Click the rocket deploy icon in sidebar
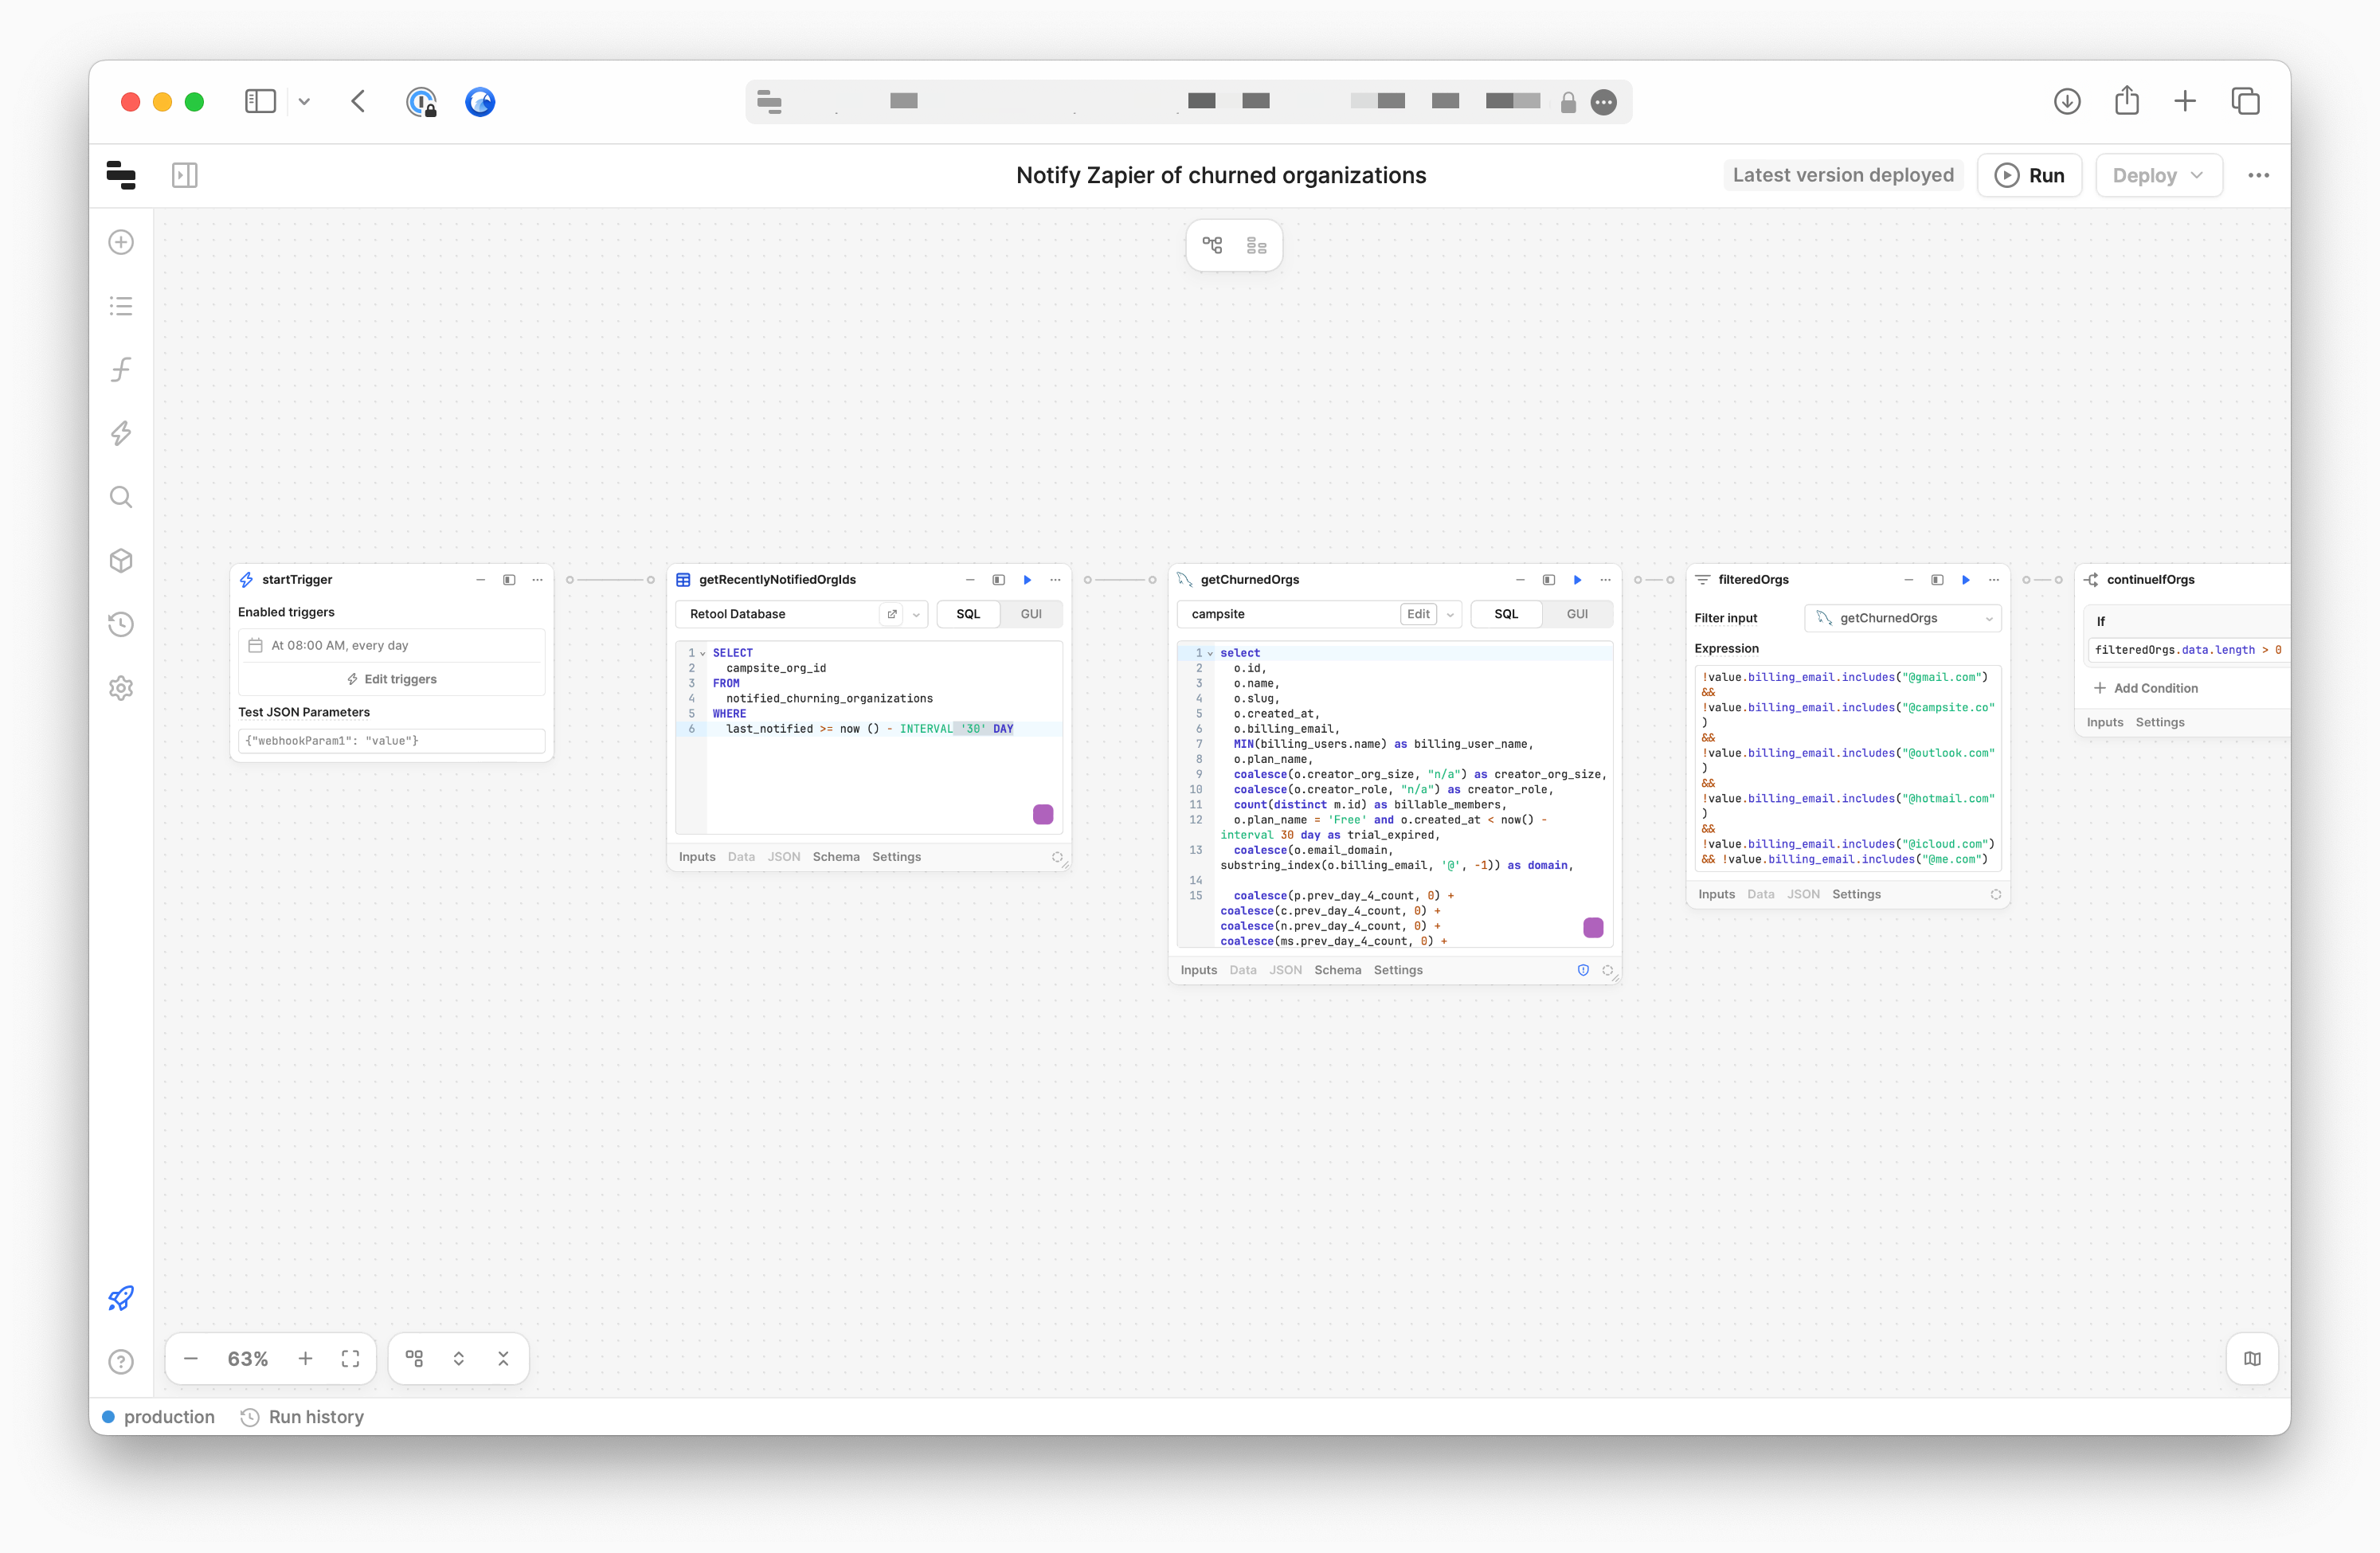This screenshot has height=1553, width=2380. [x=121, y=1298]
